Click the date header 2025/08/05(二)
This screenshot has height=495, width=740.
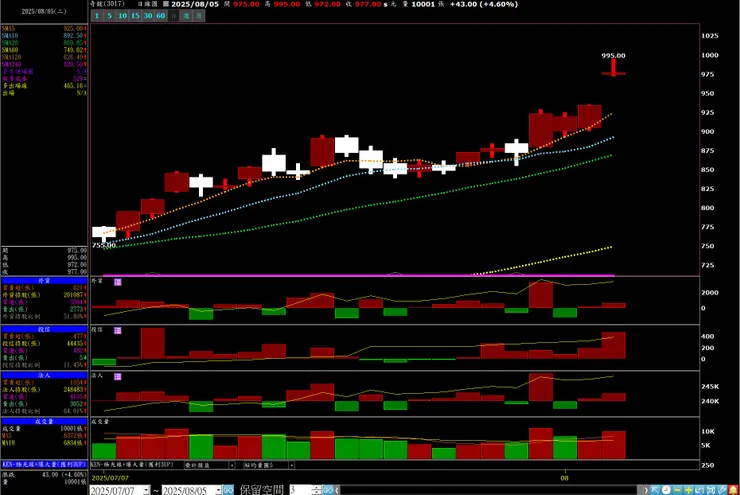point(44,11)
